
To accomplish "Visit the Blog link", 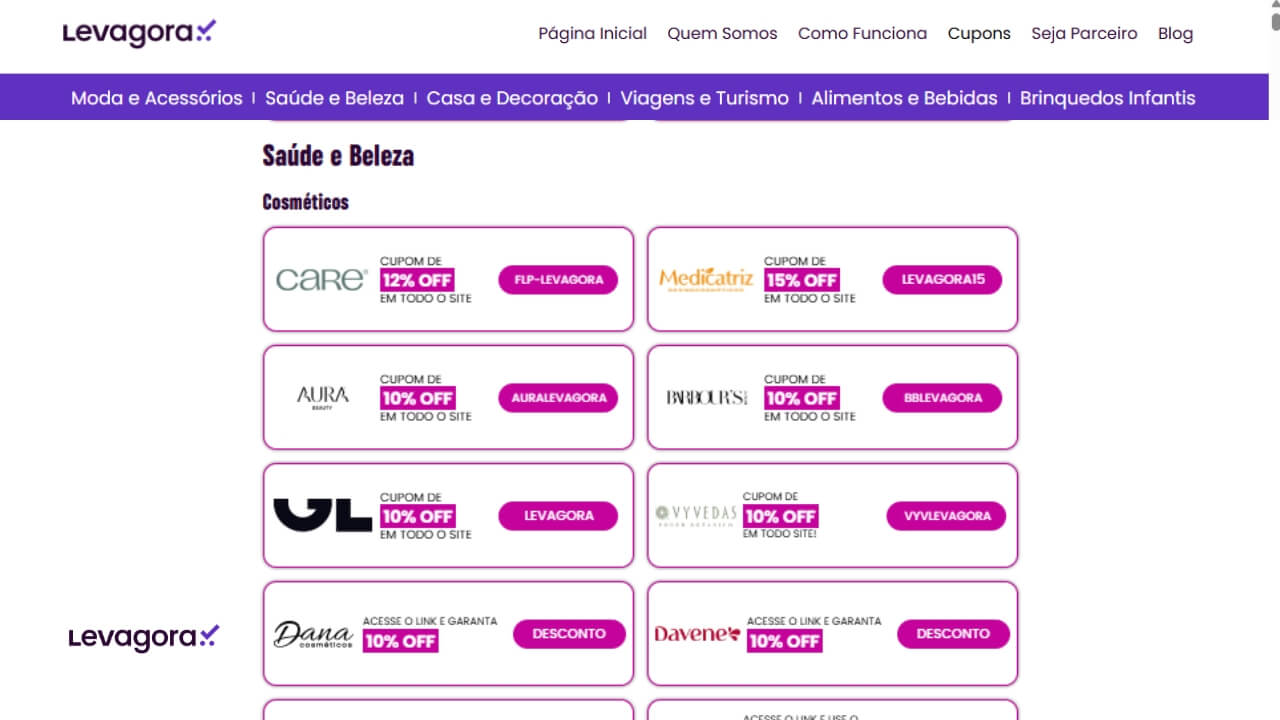I will 1175,33.
